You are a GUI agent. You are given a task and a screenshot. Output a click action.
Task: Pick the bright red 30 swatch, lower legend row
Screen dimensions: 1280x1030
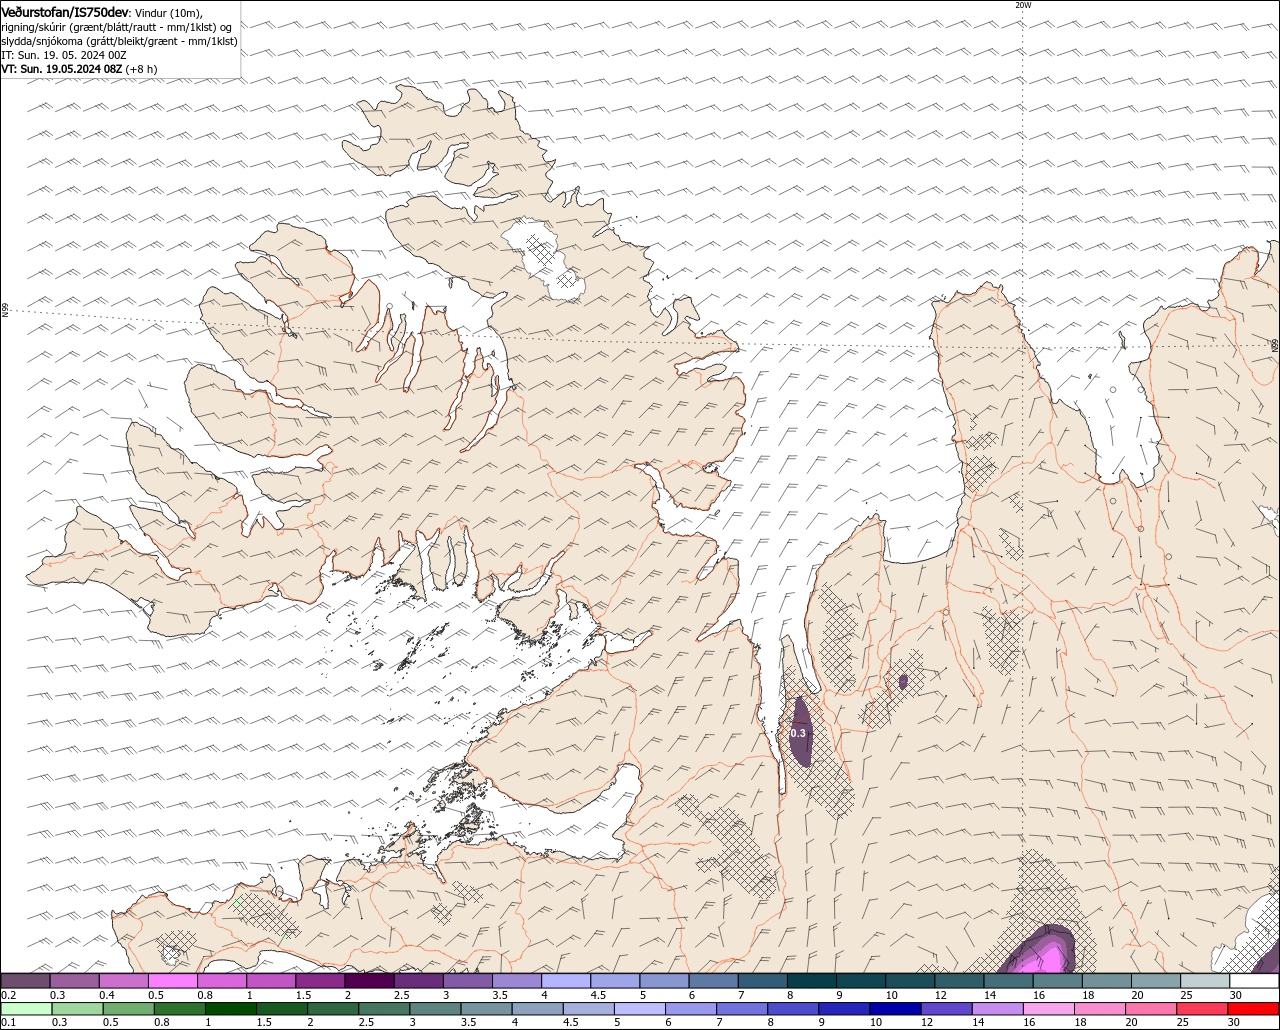(x=1253, y=1009)
